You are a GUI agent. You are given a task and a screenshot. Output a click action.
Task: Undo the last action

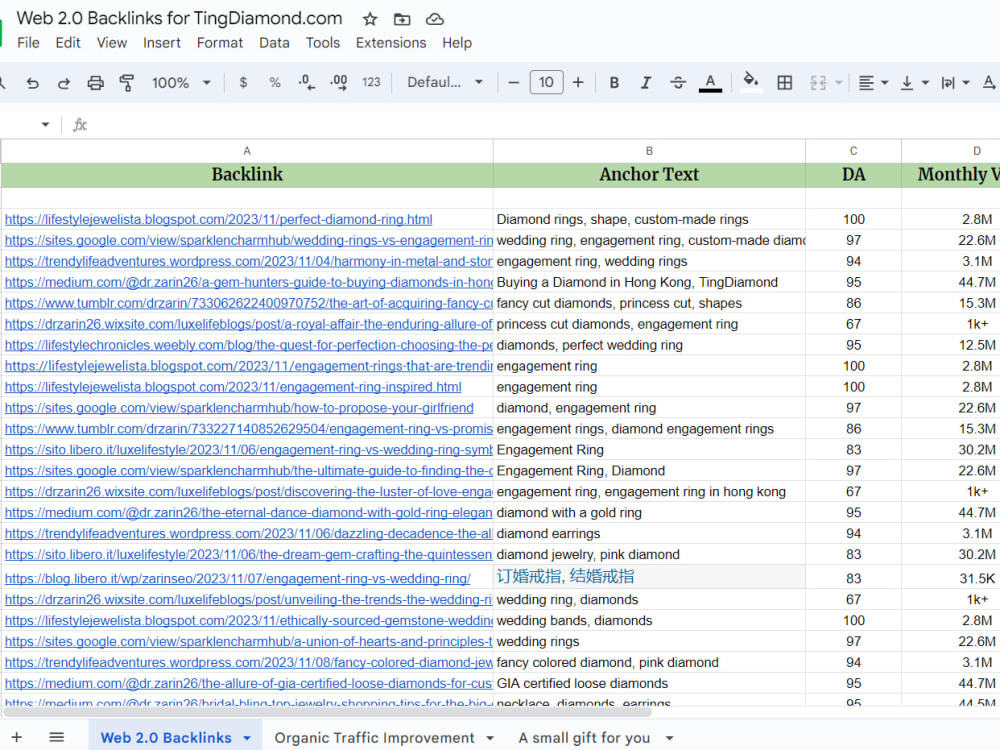point(33,83)
